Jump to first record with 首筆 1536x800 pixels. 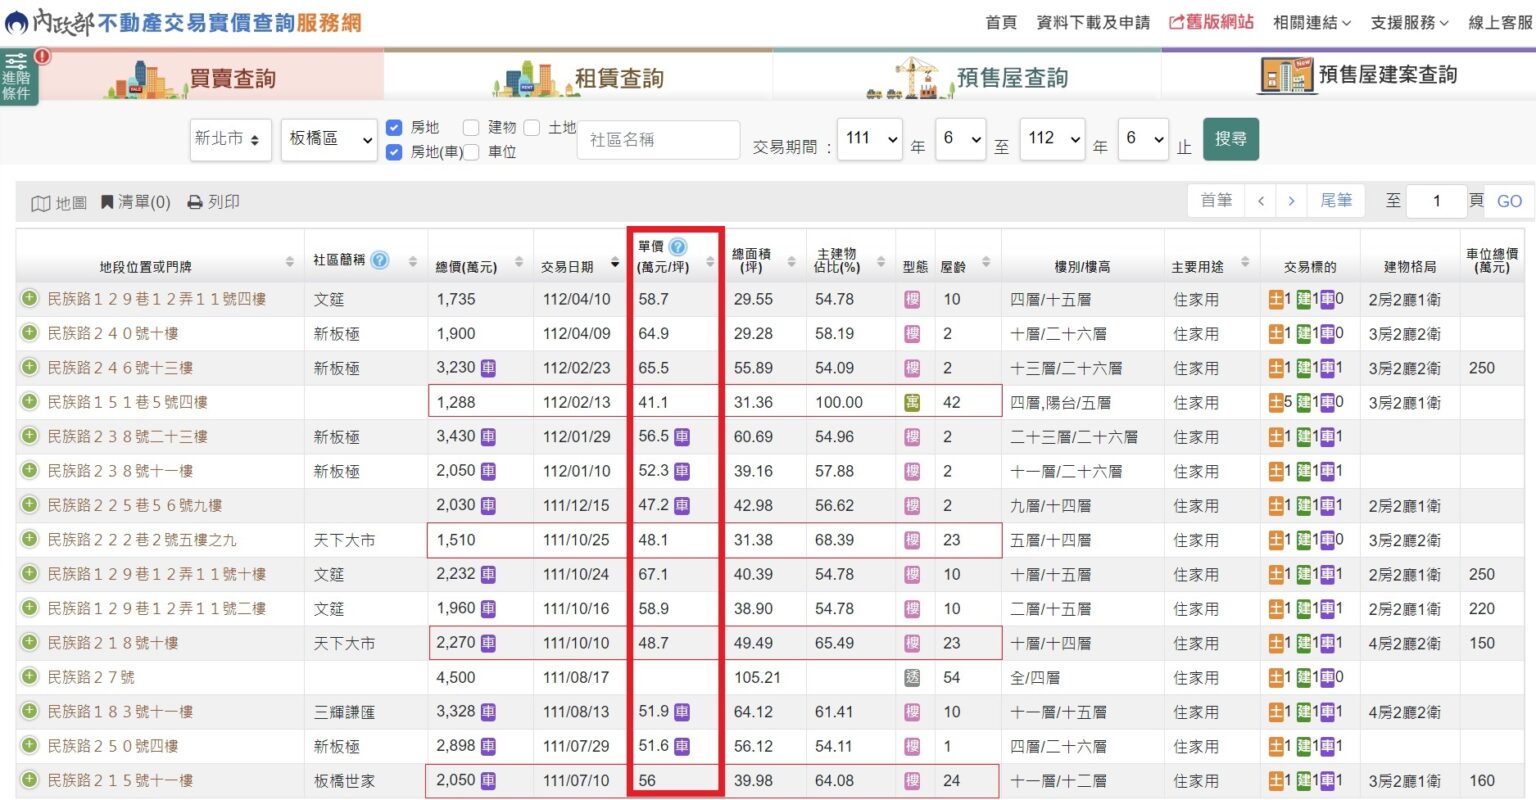1216,201
